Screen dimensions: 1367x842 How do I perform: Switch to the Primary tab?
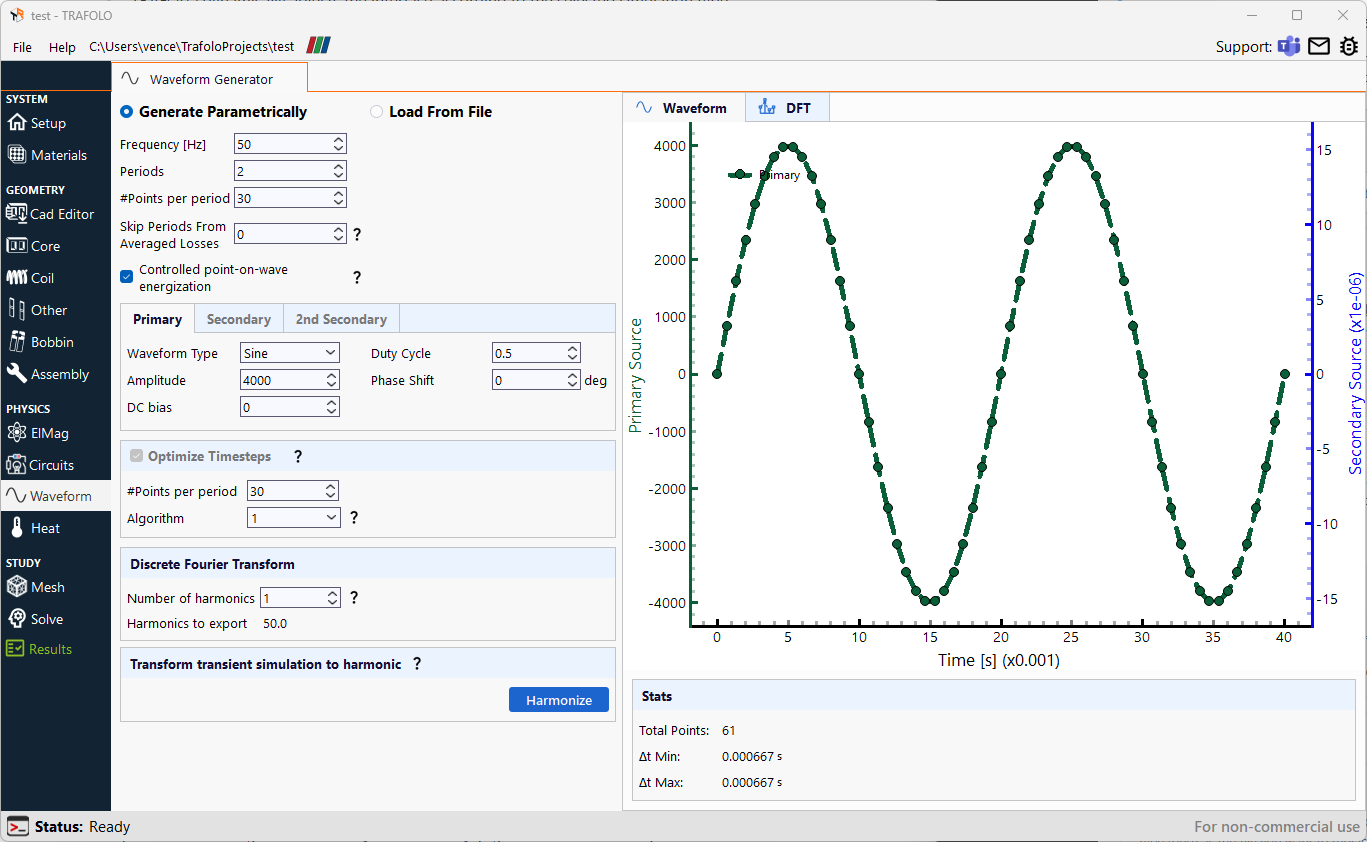tap(157, 319)
